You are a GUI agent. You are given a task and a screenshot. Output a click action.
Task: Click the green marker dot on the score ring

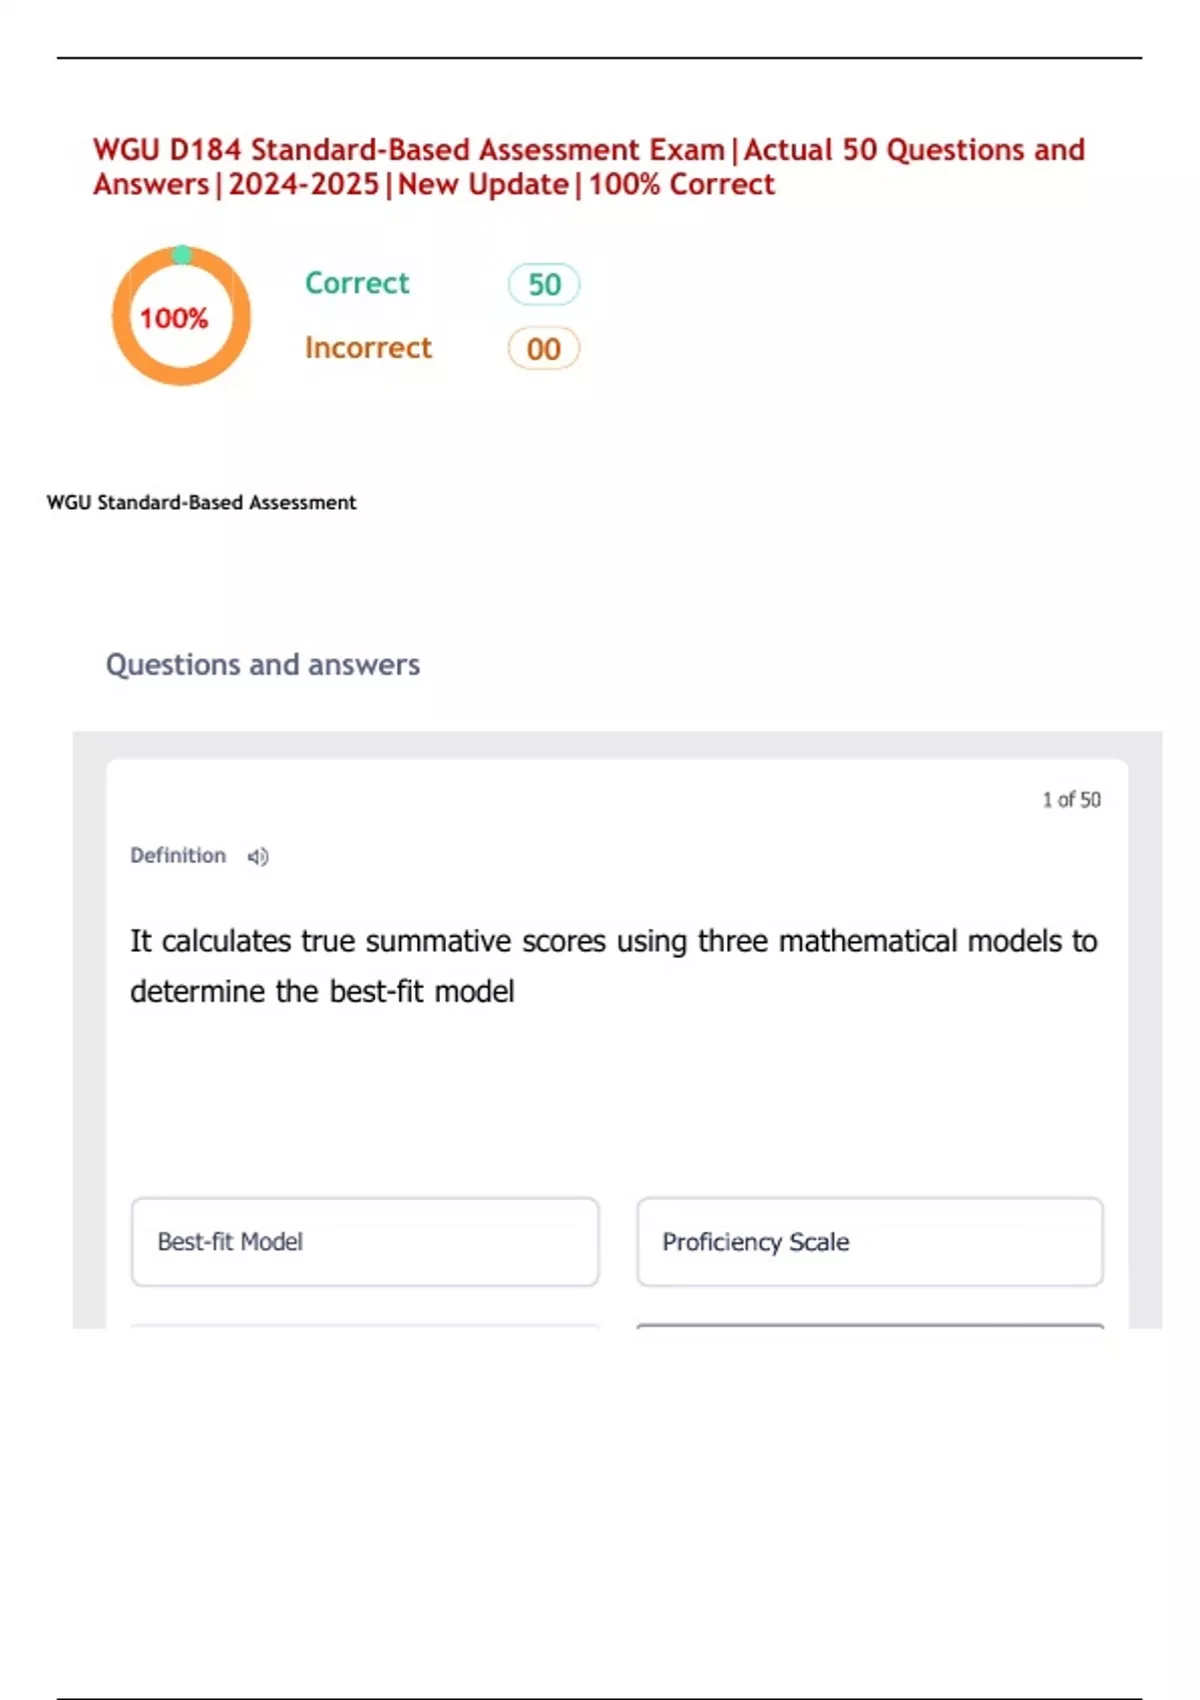tap(182, 254)
